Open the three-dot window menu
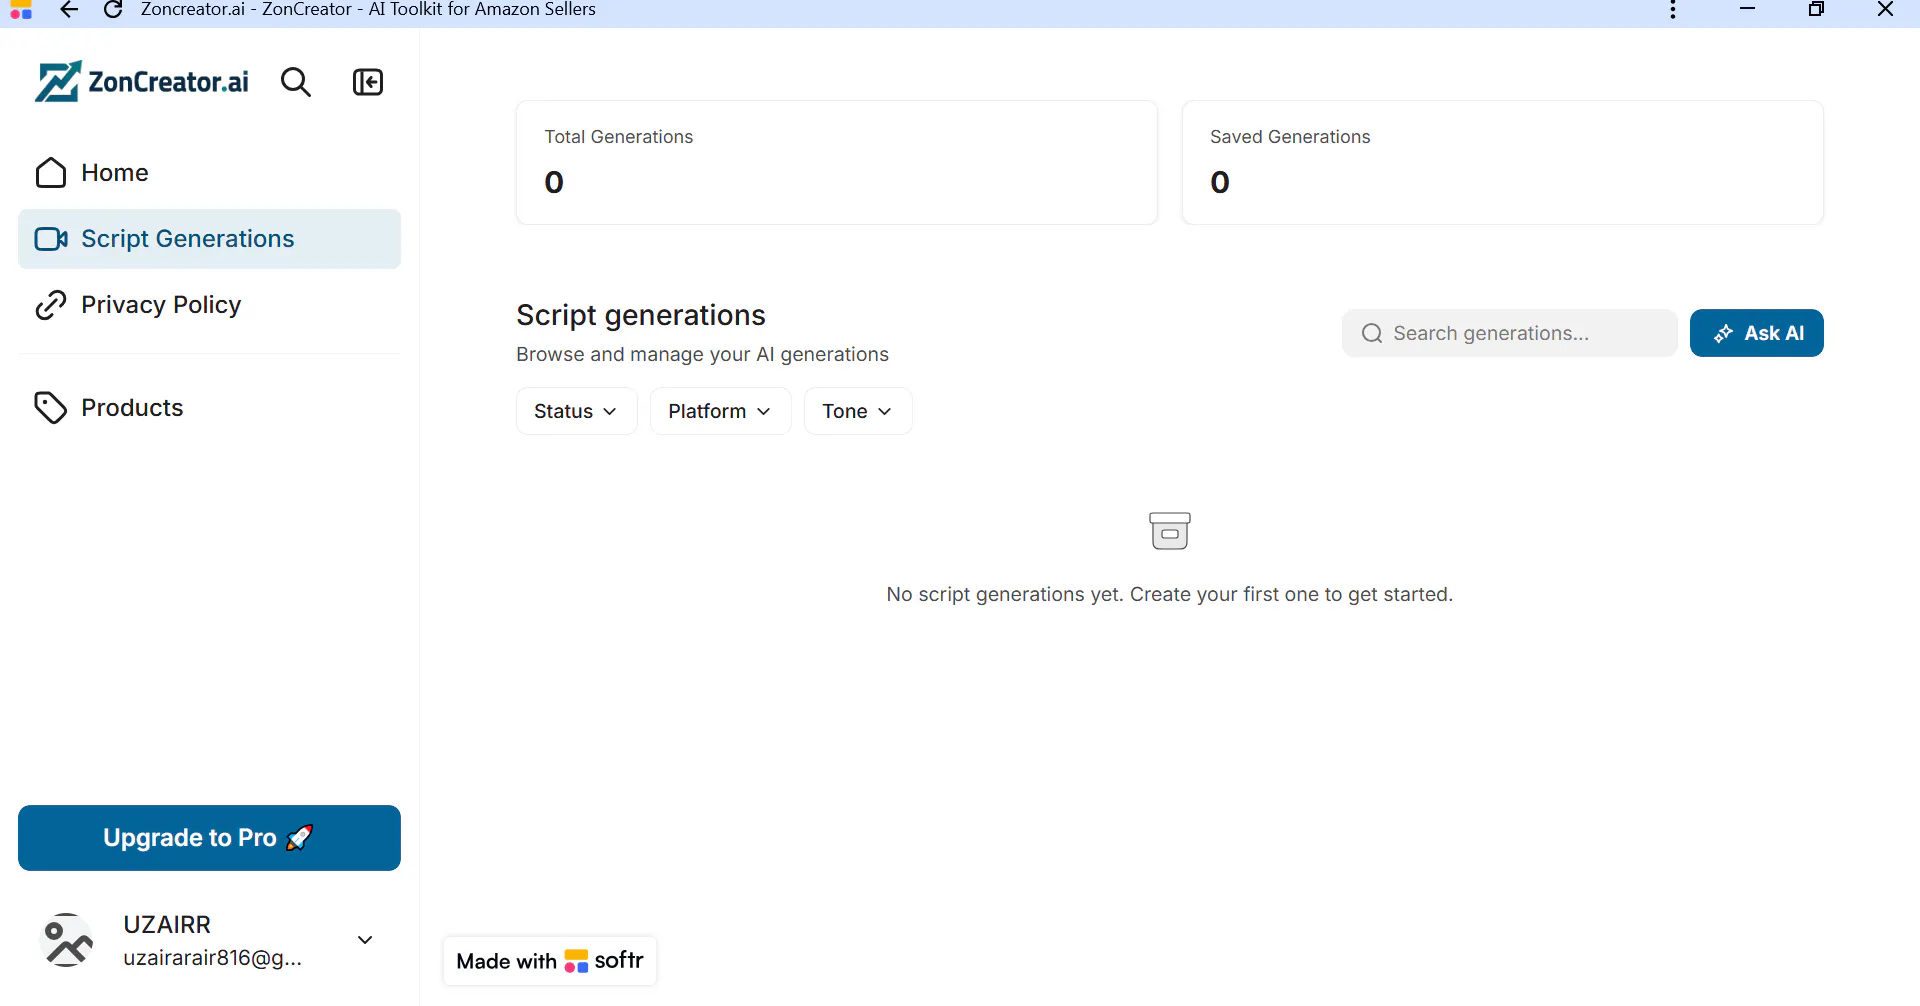Screen dimensions: 1920x1006 coord(1673,10)
